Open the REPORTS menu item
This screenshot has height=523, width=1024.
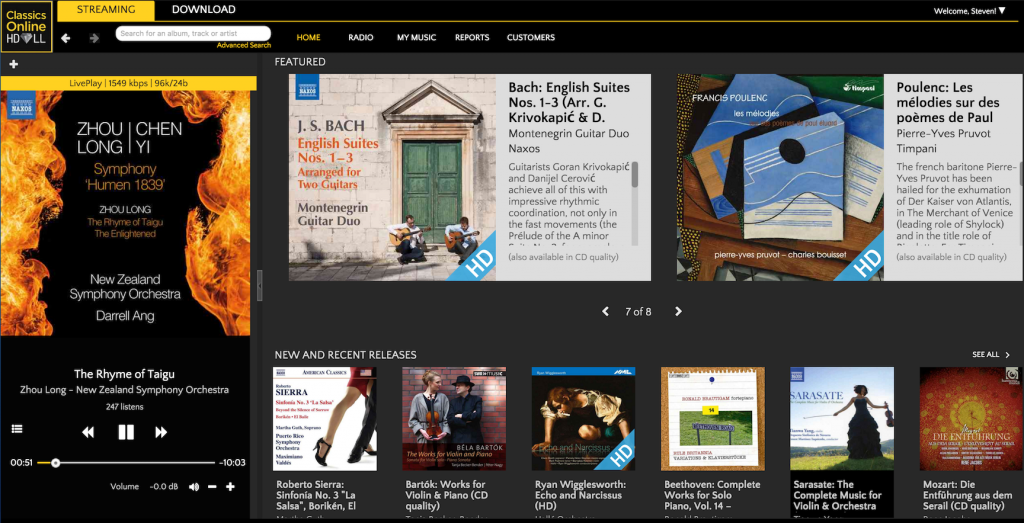472,37
